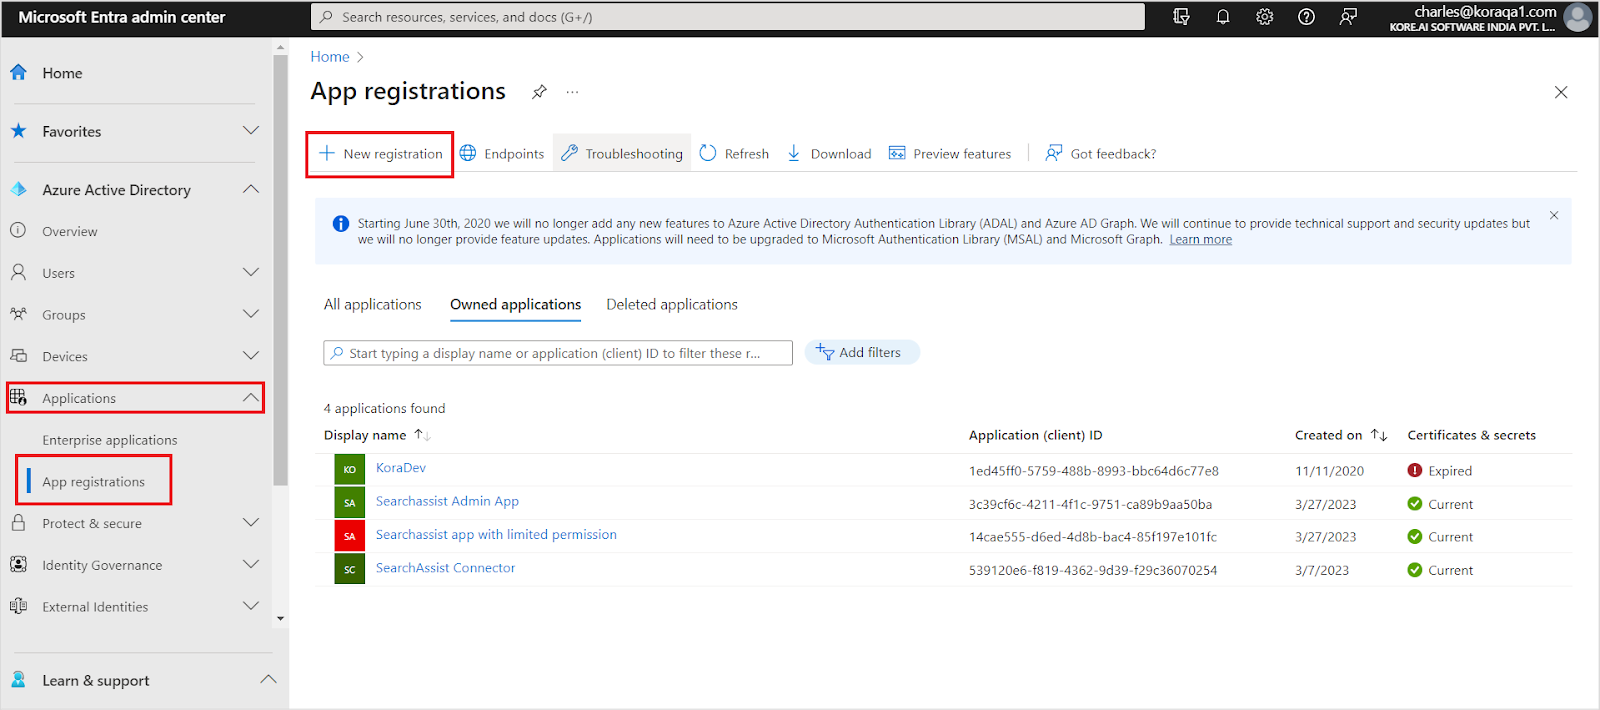
Task: Expand the Users section in sidebar
Action: (x=251, y=273)
